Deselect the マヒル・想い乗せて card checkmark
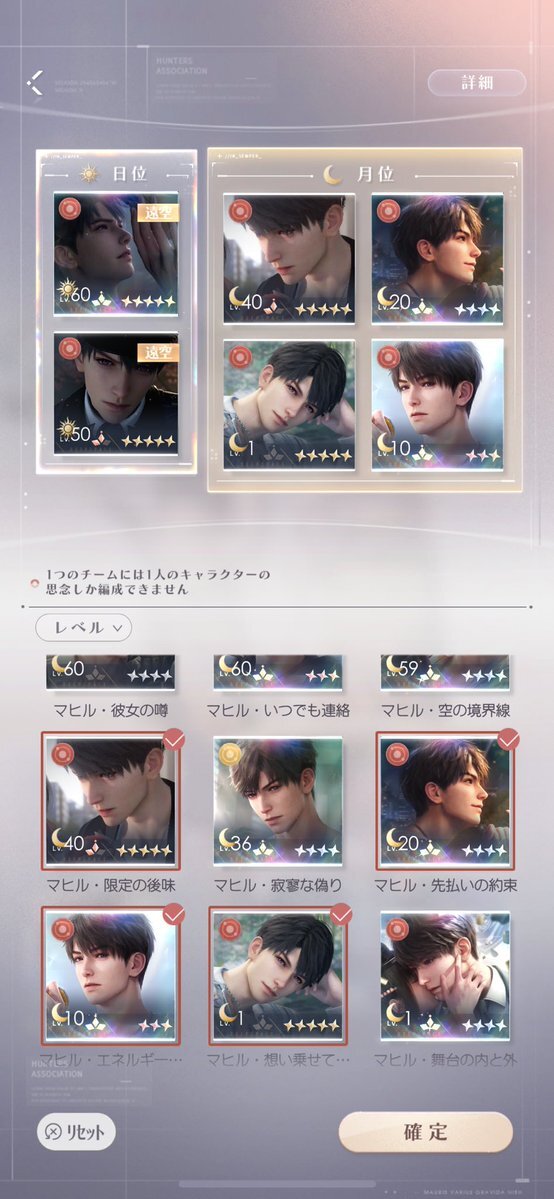554x1199 pixels. (341, 914)
